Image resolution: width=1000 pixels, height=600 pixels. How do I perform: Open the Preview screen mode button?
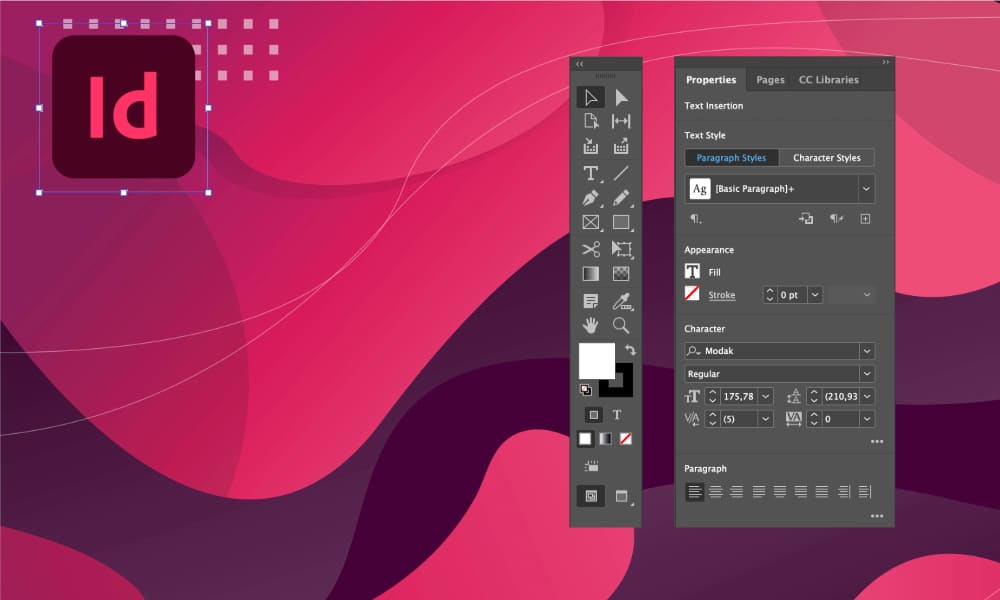[x=622, y=496]
